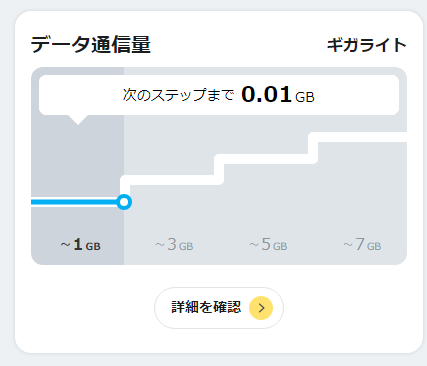The width and height of the screenshot is (427, 366).
Task: Click the white step line above ~5GB
Action: [266, 159]
